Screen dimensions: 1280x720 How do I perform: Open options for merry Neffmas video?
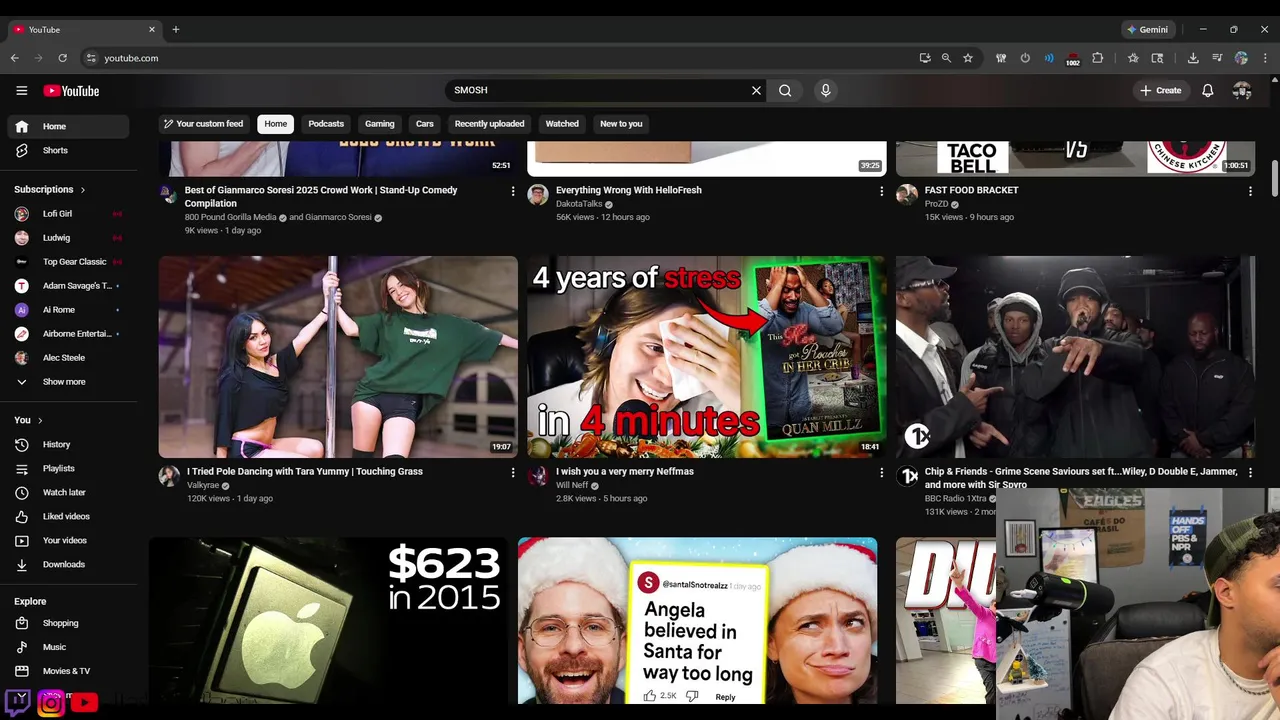click(881, 472)
